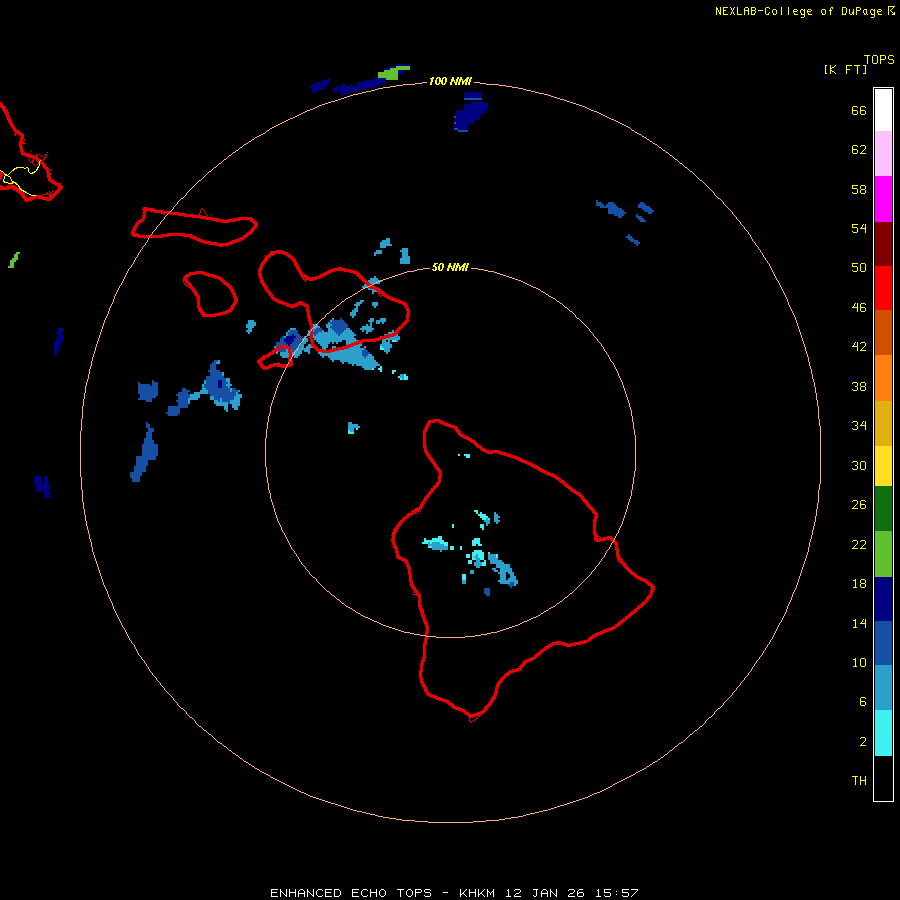Click the bright red legend swatch at 46–50
The width and height of the screenshot is (900, 900).
[883, 288]
